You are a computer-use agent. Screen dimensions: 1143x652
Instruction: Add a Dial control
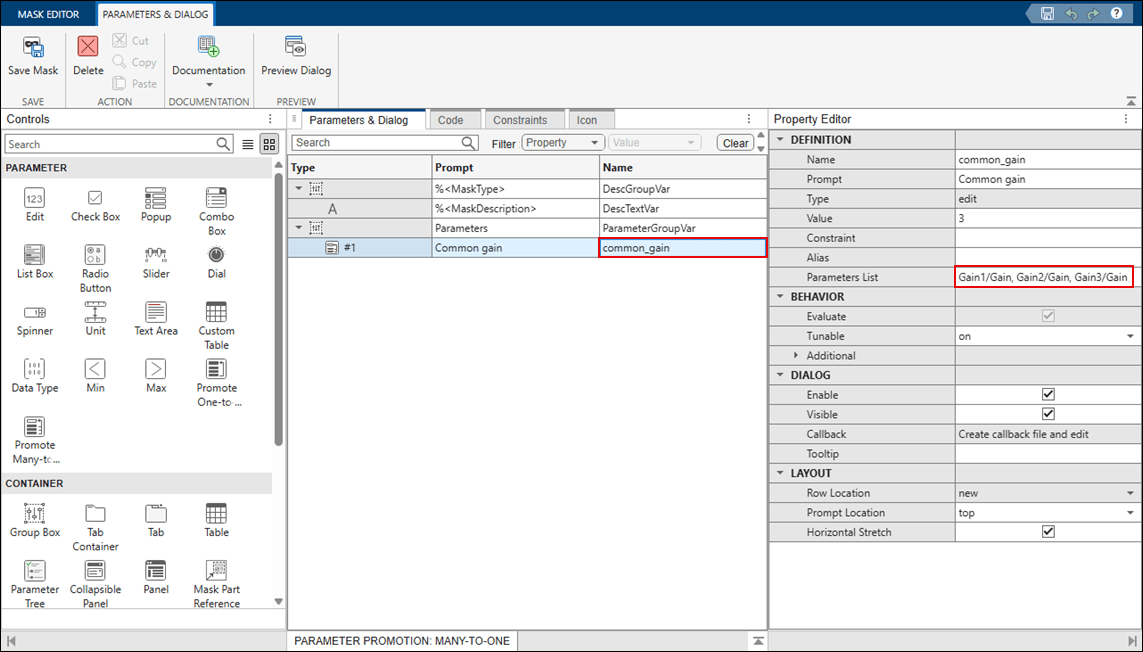(216, 262)
